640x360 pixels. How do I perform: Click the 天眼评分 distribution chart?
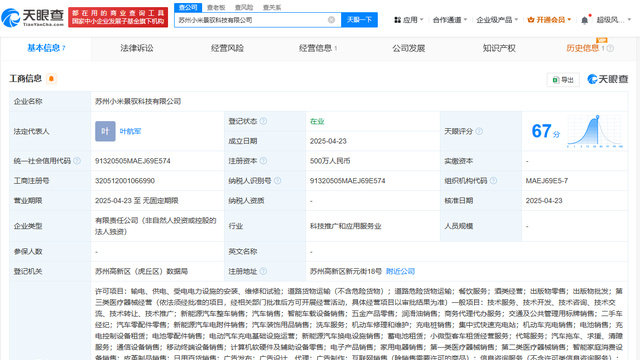(595, 131)
